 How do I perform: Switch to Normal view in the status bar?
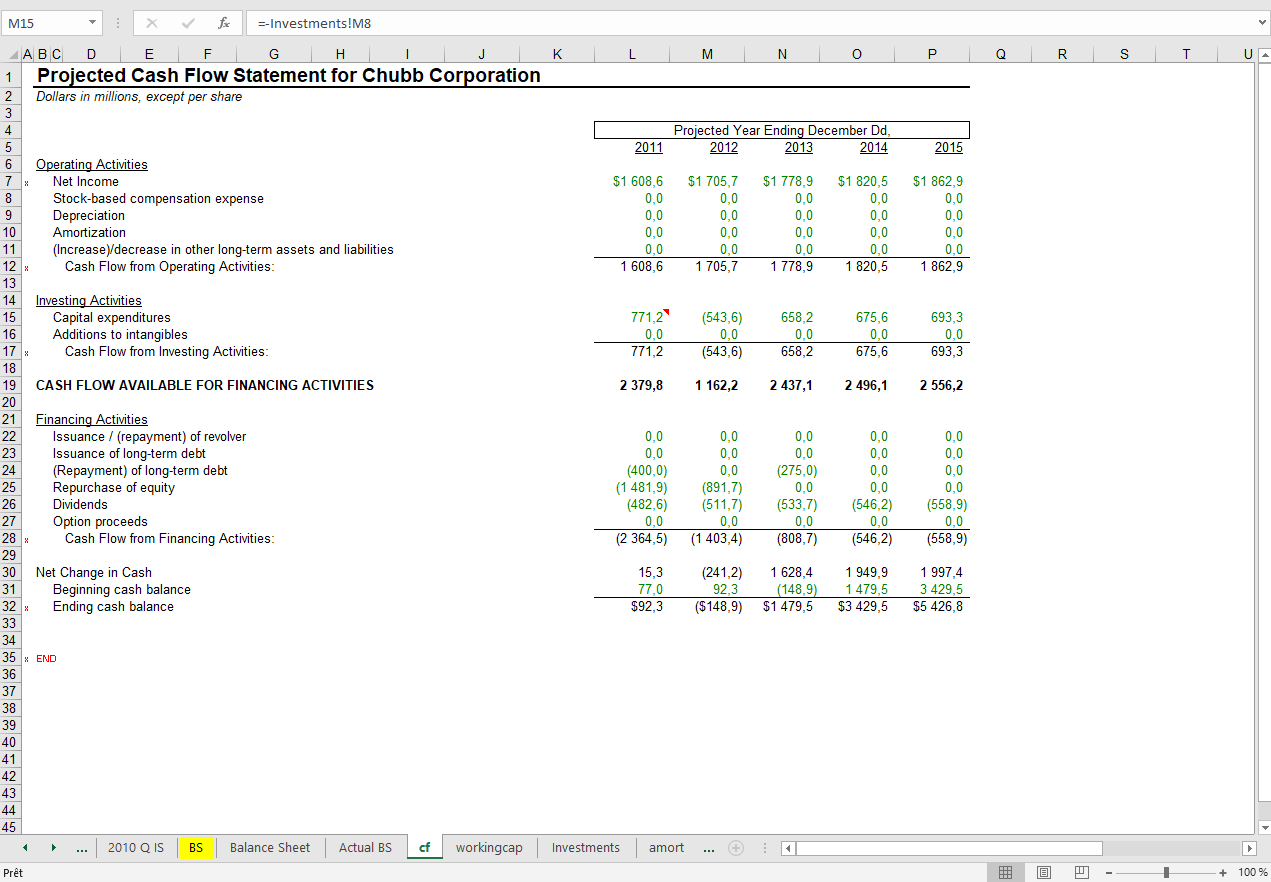pos(1006,872)
